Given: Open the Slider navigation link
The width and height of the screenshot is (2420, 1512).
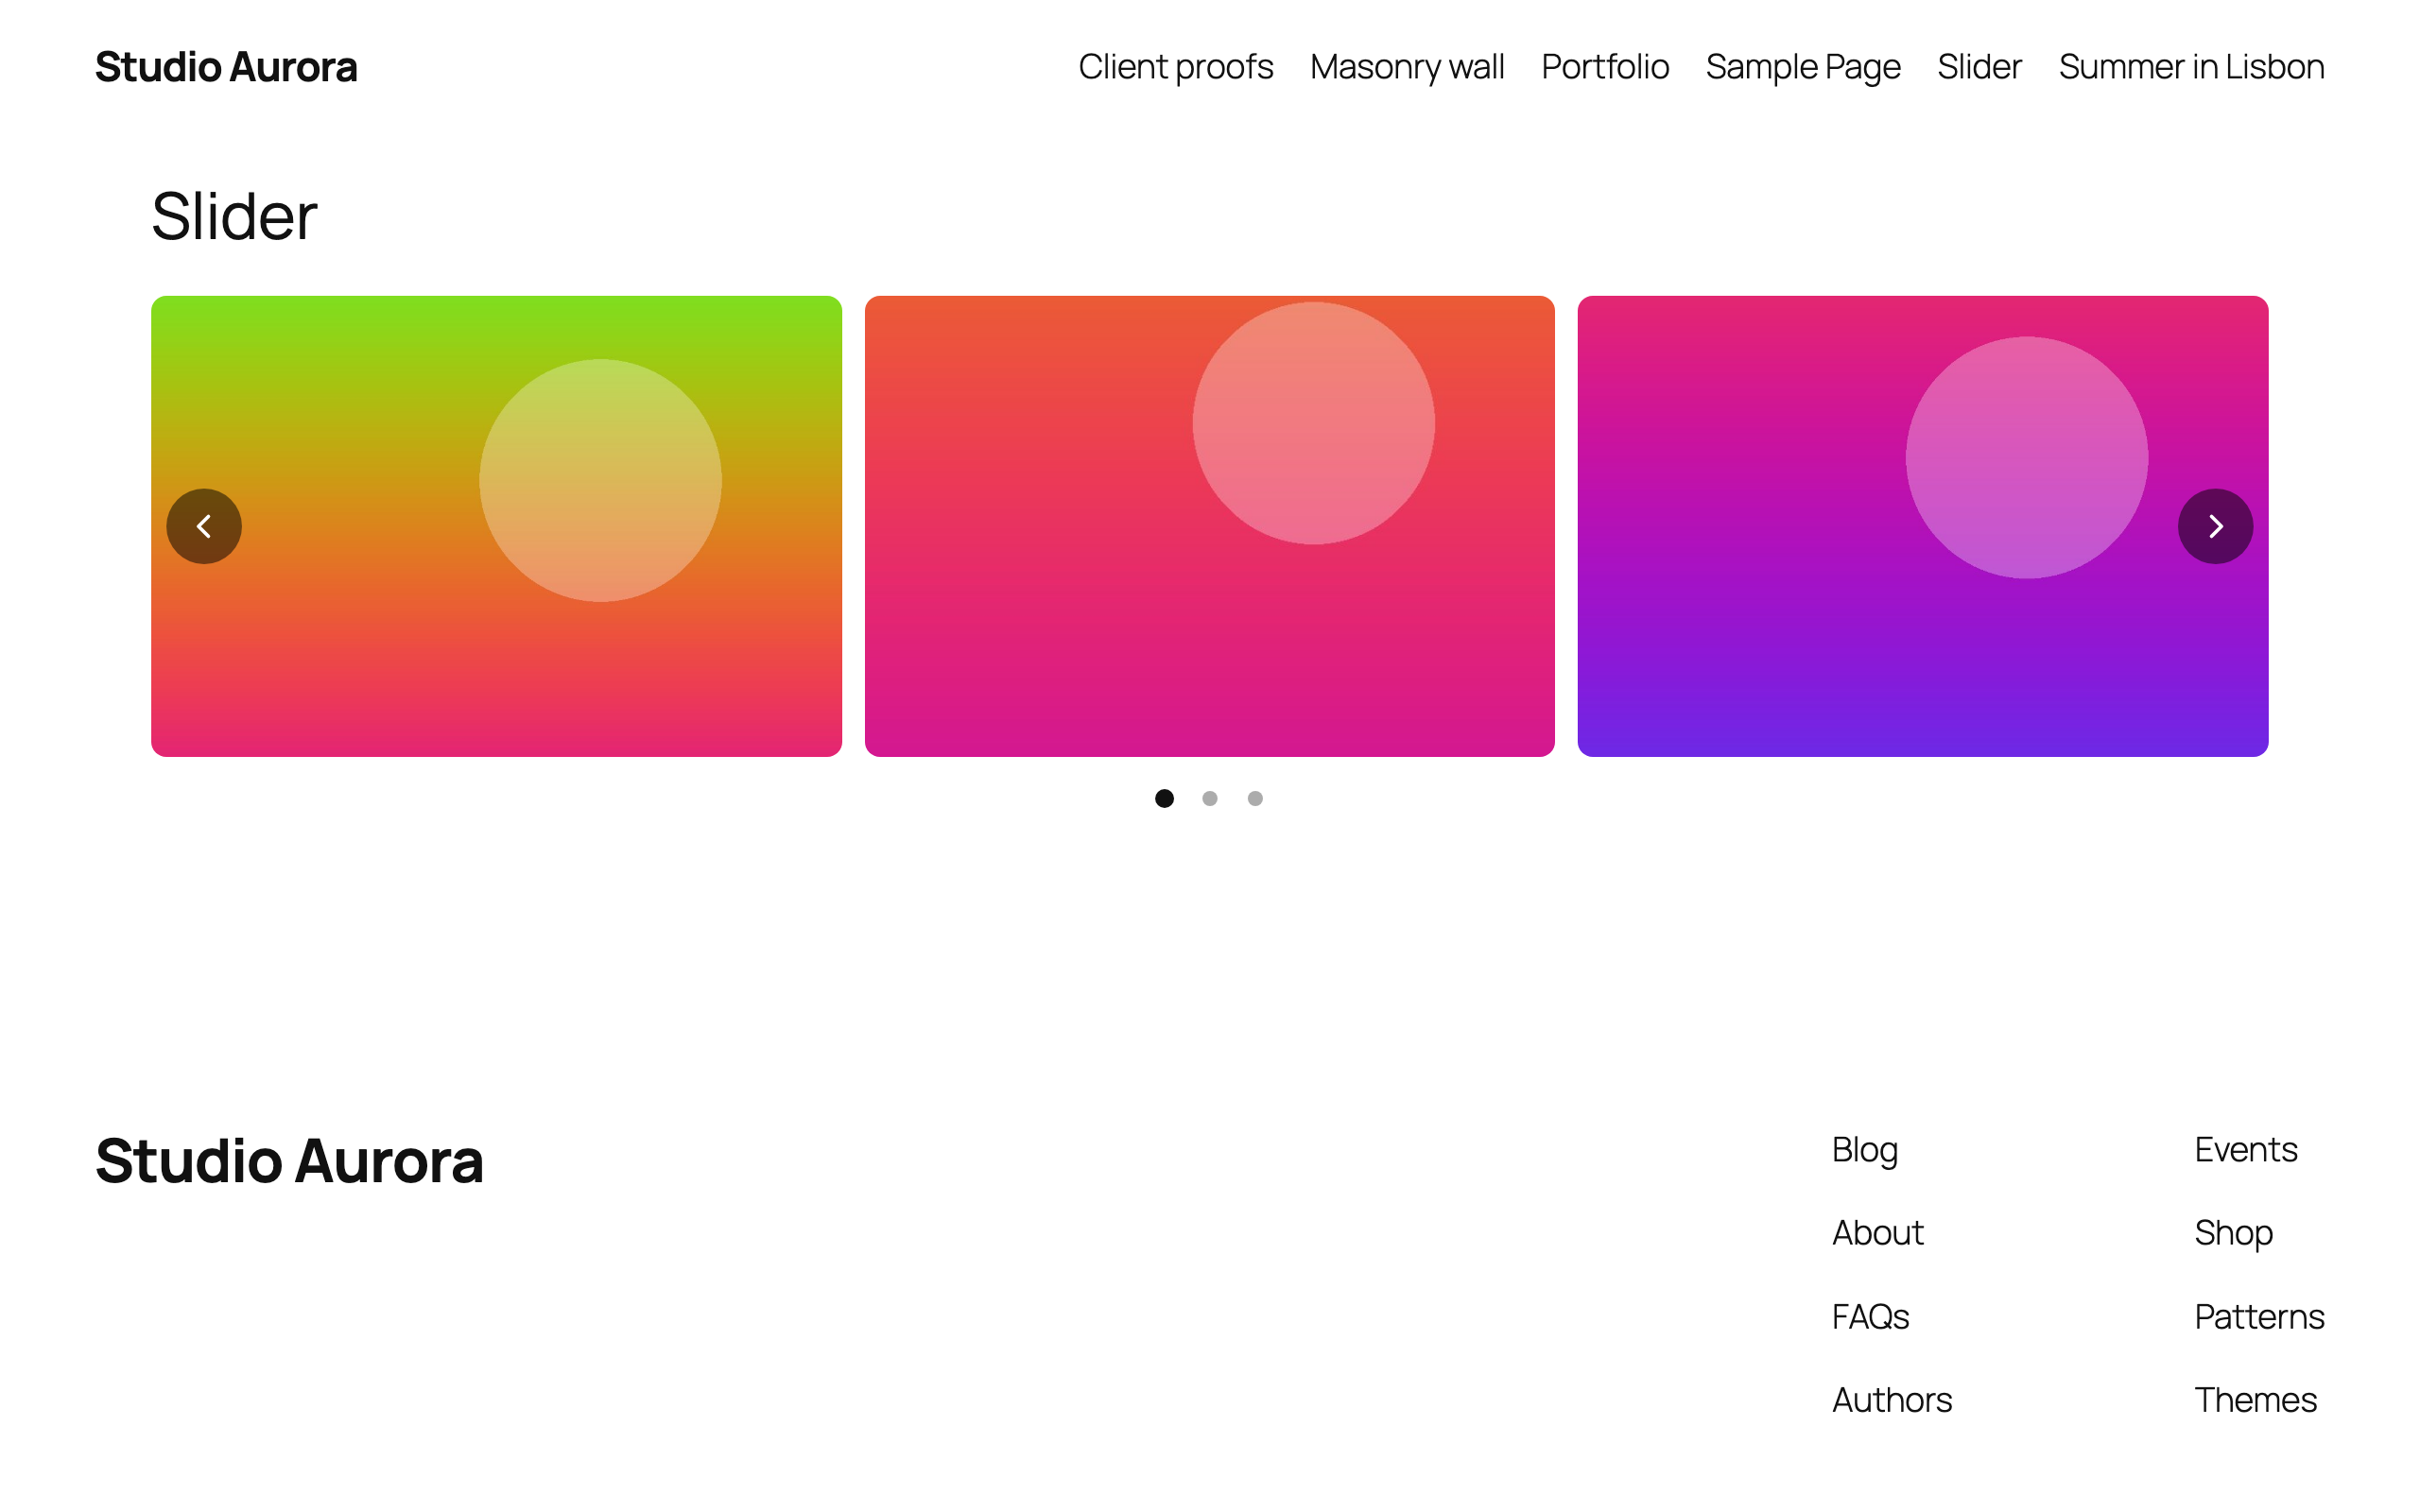Looking at the screenshot, I should pyautogui.click(x=1979, y=67).
